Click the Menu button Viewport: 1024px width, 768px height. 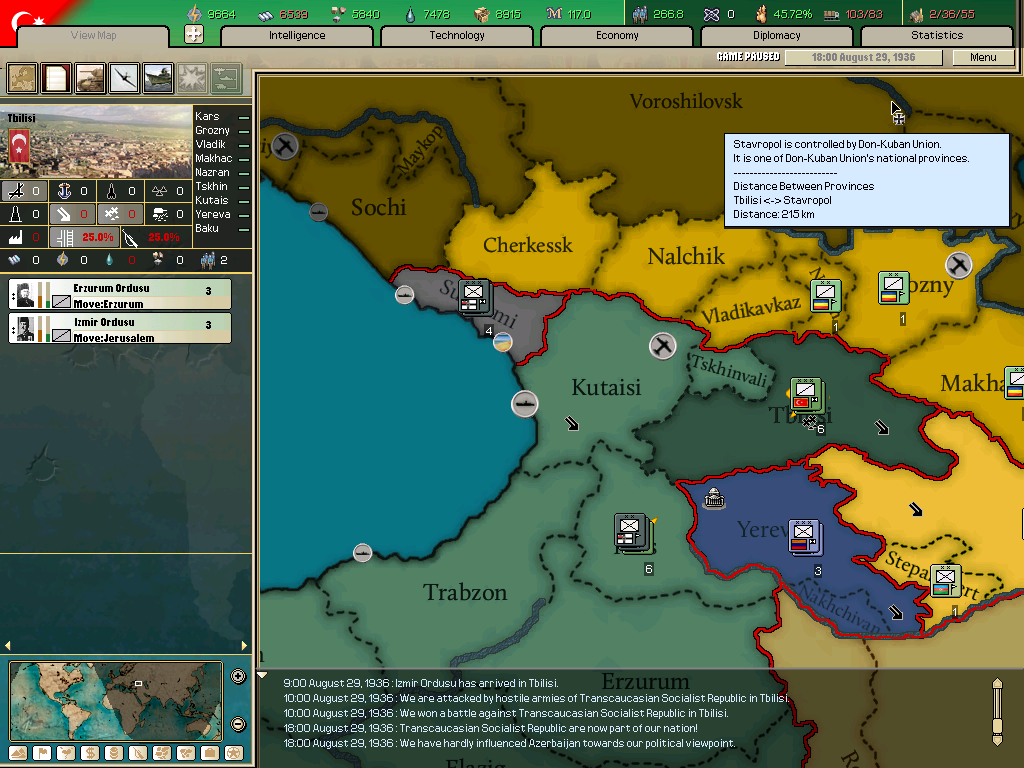982,57
